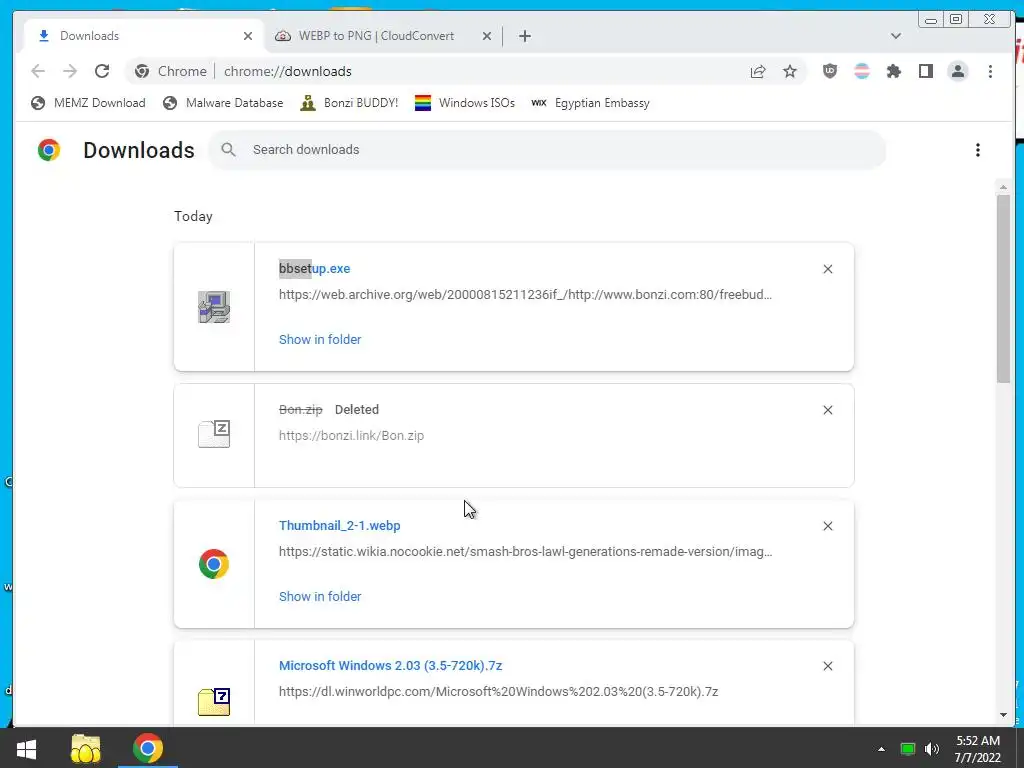Click the 7z archive icon for Windows 2.03
Image resolution: width=1024 pixels, height=768 pixels.
pyautogui.click(x=214, y=702)
